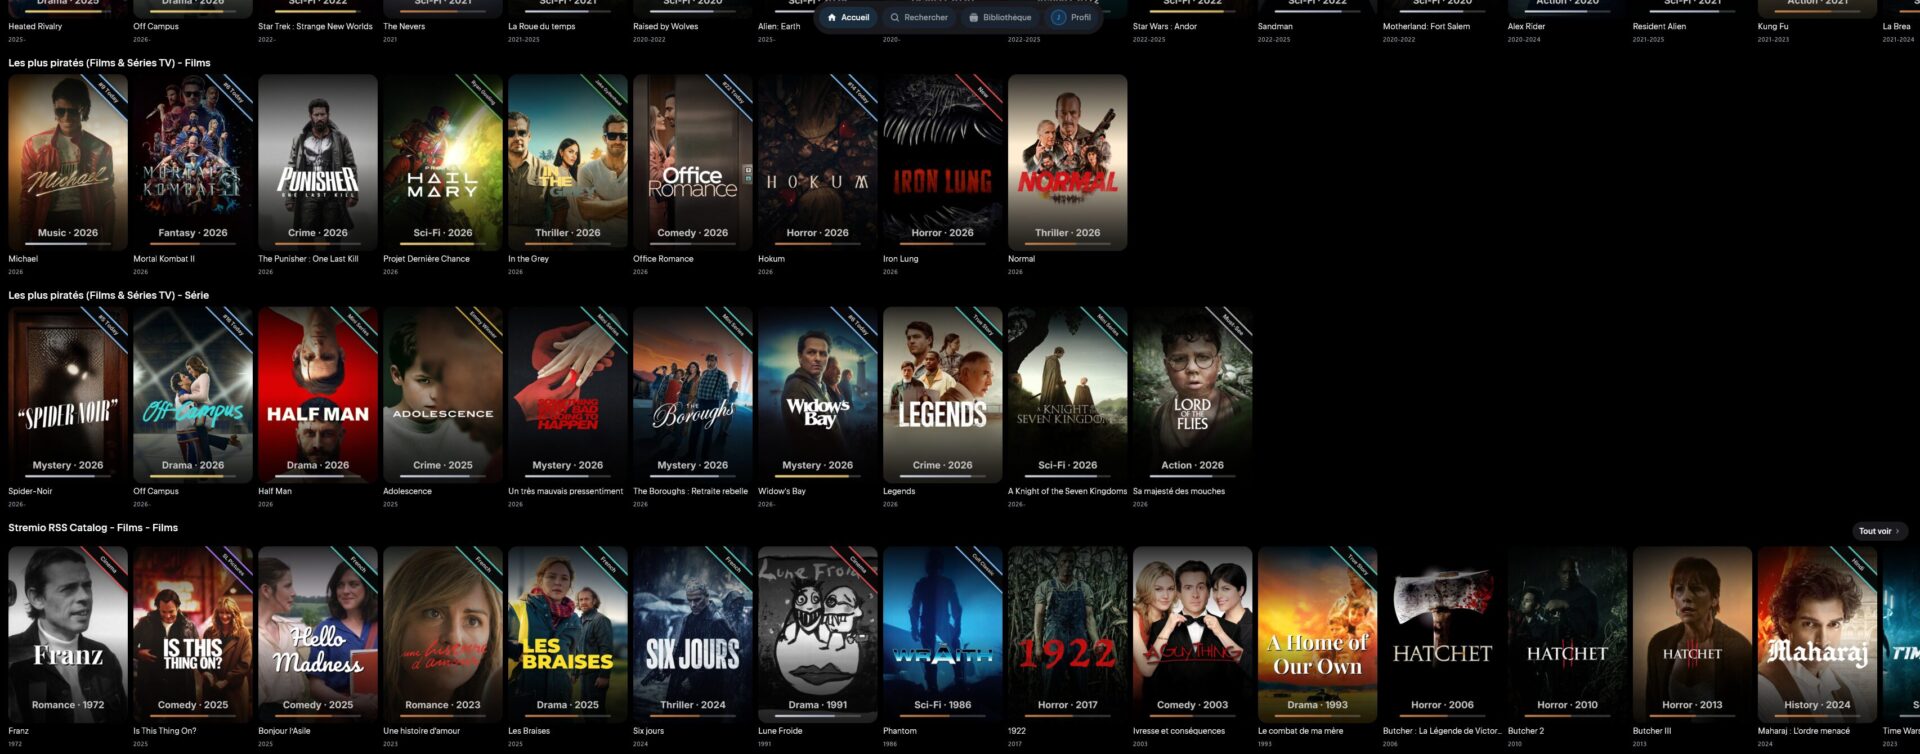Open the Franz movie poster

[x=68, y=634]
